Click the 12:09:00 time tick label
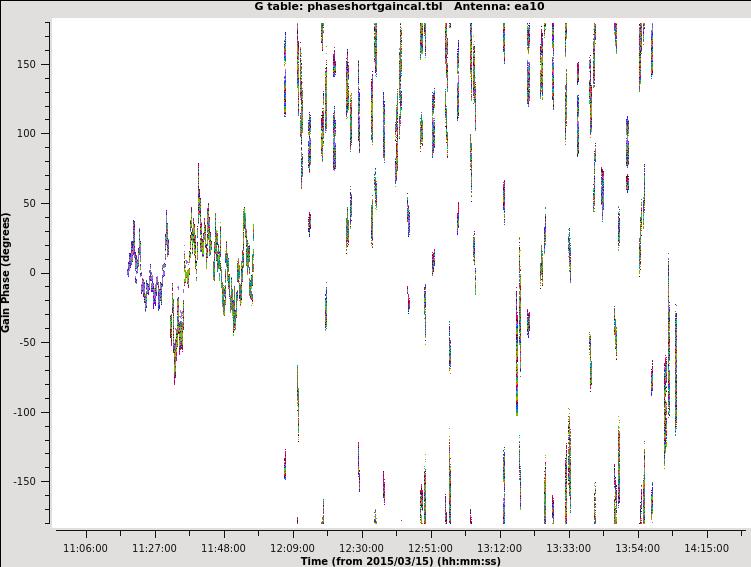The width and height of the screenshot is (751, 567). click(292, 548)
